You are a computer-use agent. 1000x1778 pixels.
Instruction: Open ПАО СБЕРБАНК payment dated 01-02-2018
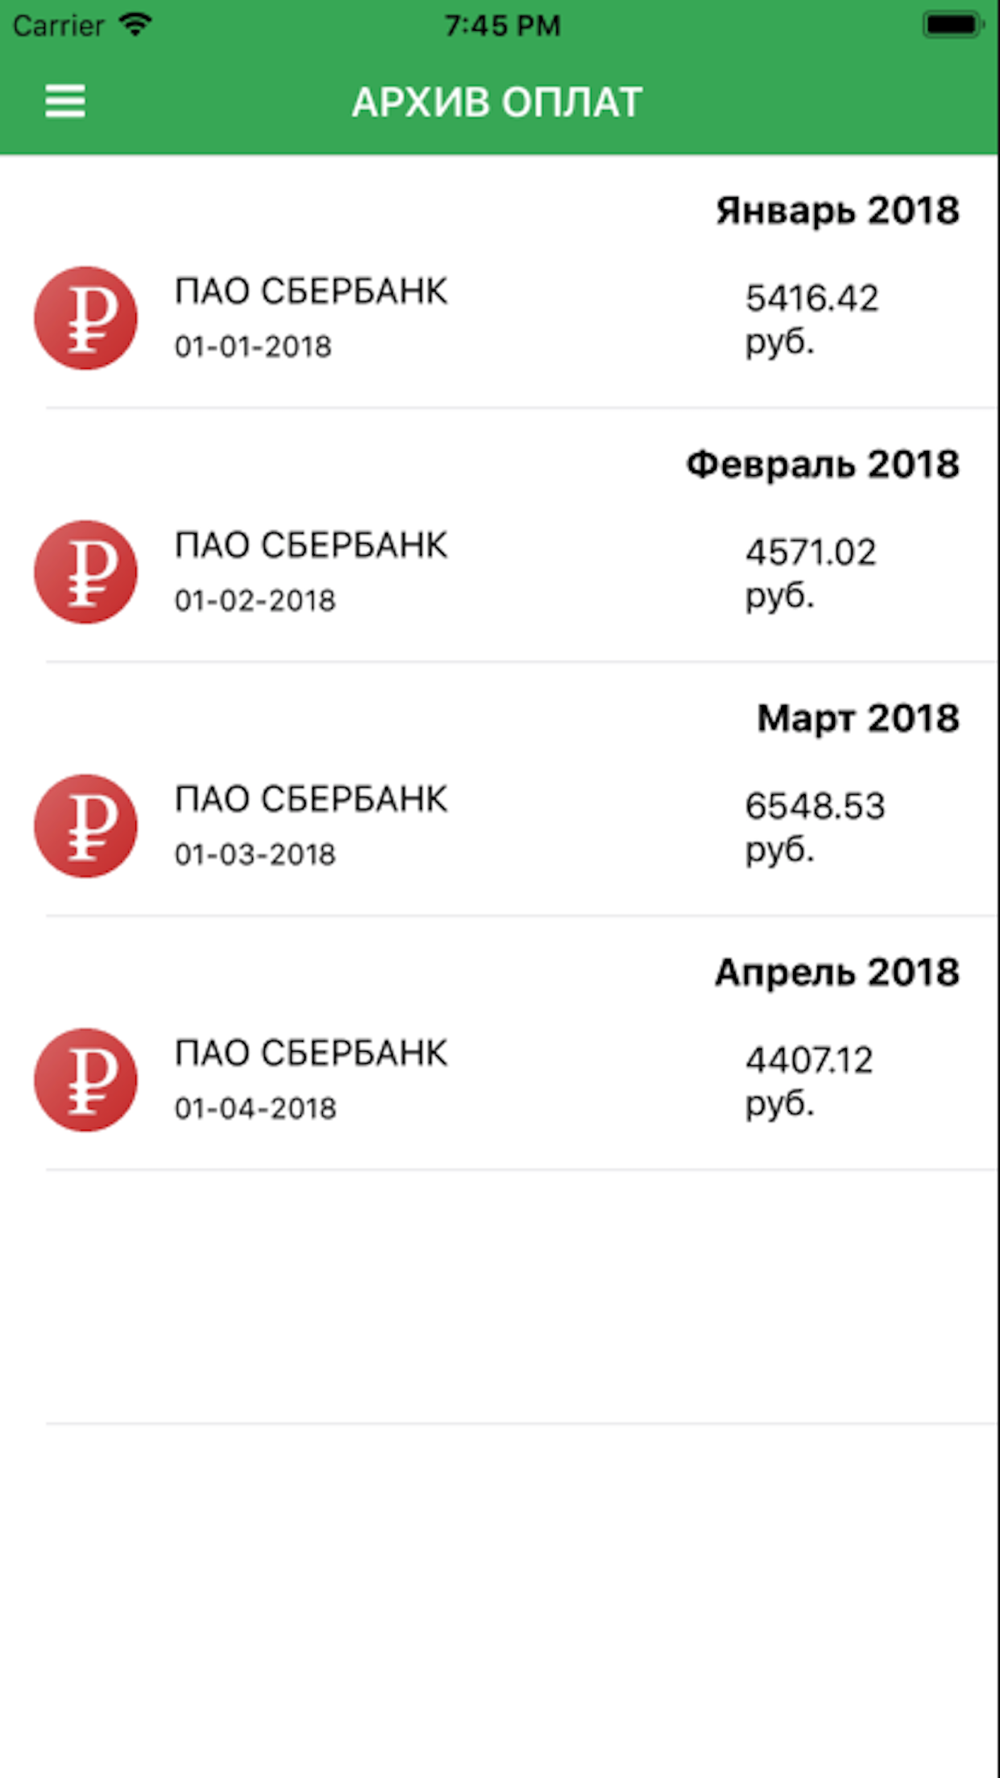pyautogui.click(x=500, y=572)
